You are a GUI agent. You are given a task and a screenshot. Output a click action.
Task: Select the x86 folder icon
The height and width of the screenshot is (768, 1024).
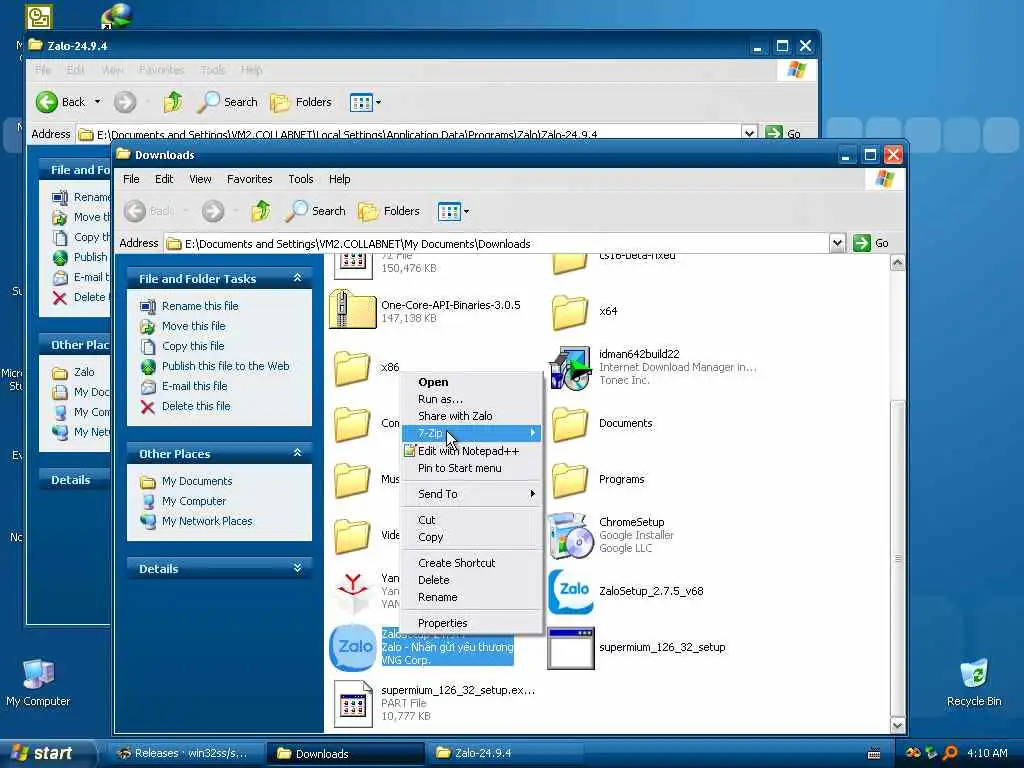click(x=352, y=368)
